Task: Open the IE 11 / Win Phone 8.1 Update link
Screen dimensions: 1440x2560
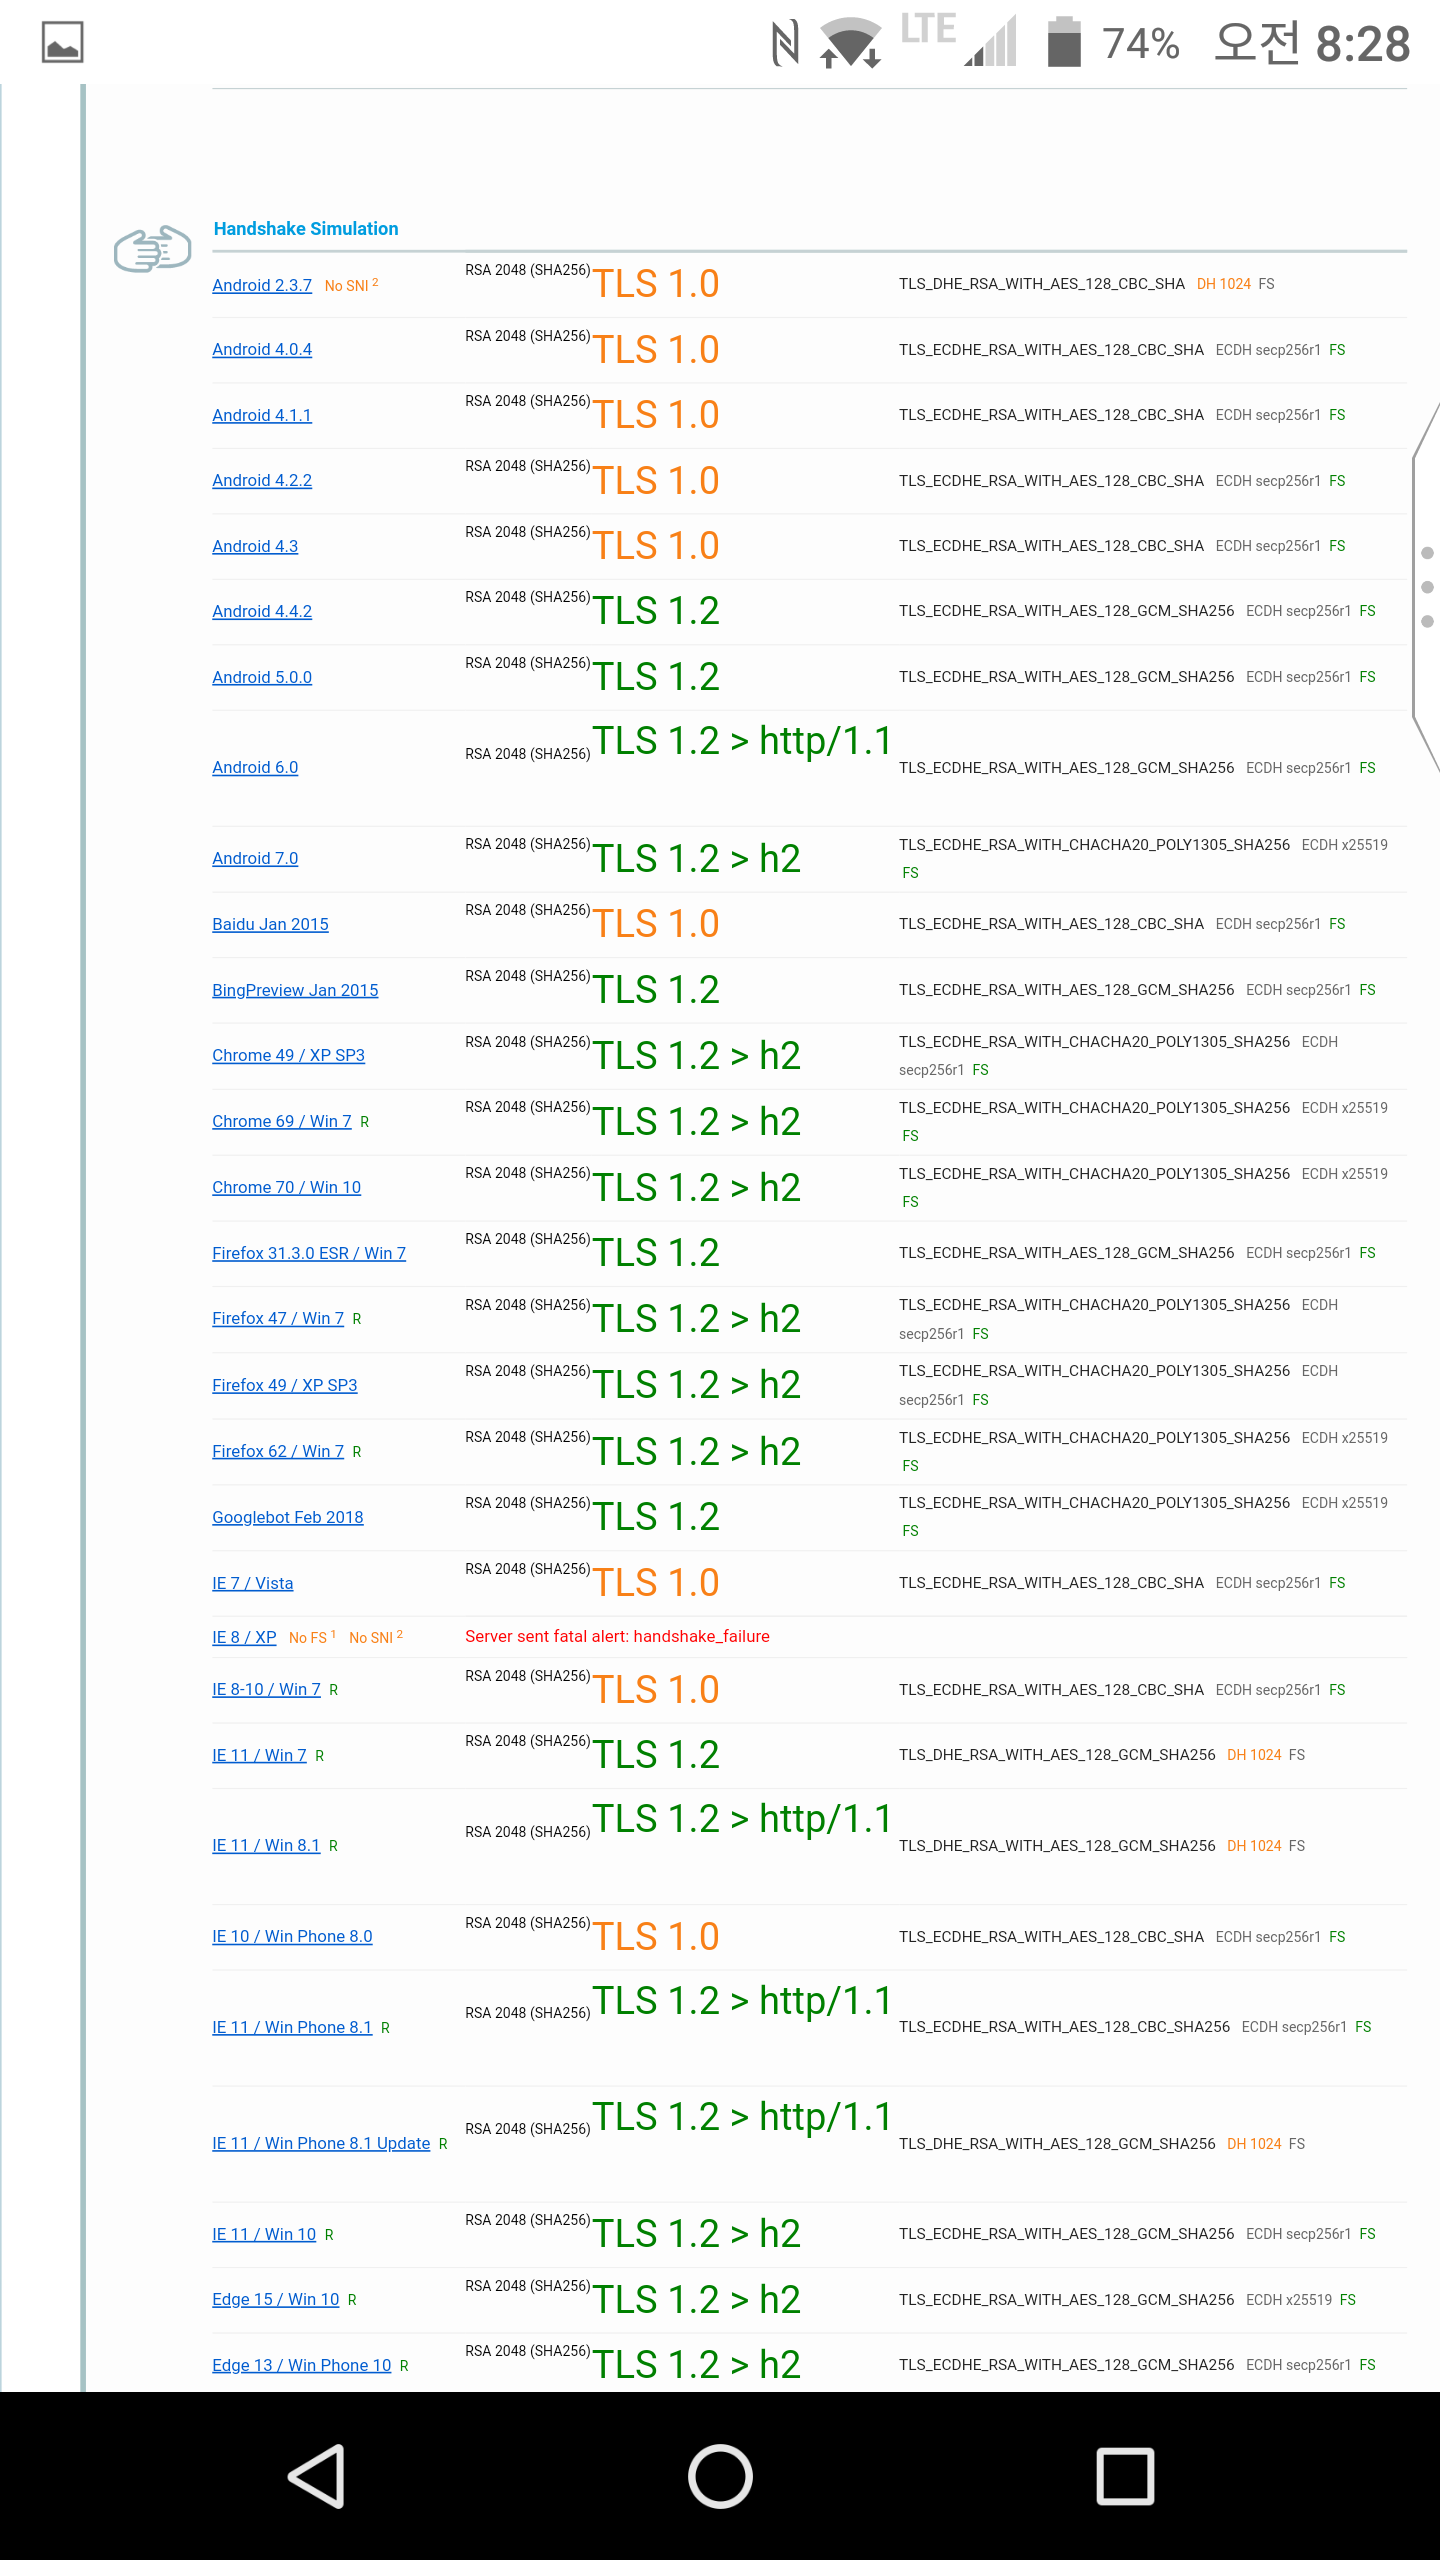Action: pos(321,2143)
